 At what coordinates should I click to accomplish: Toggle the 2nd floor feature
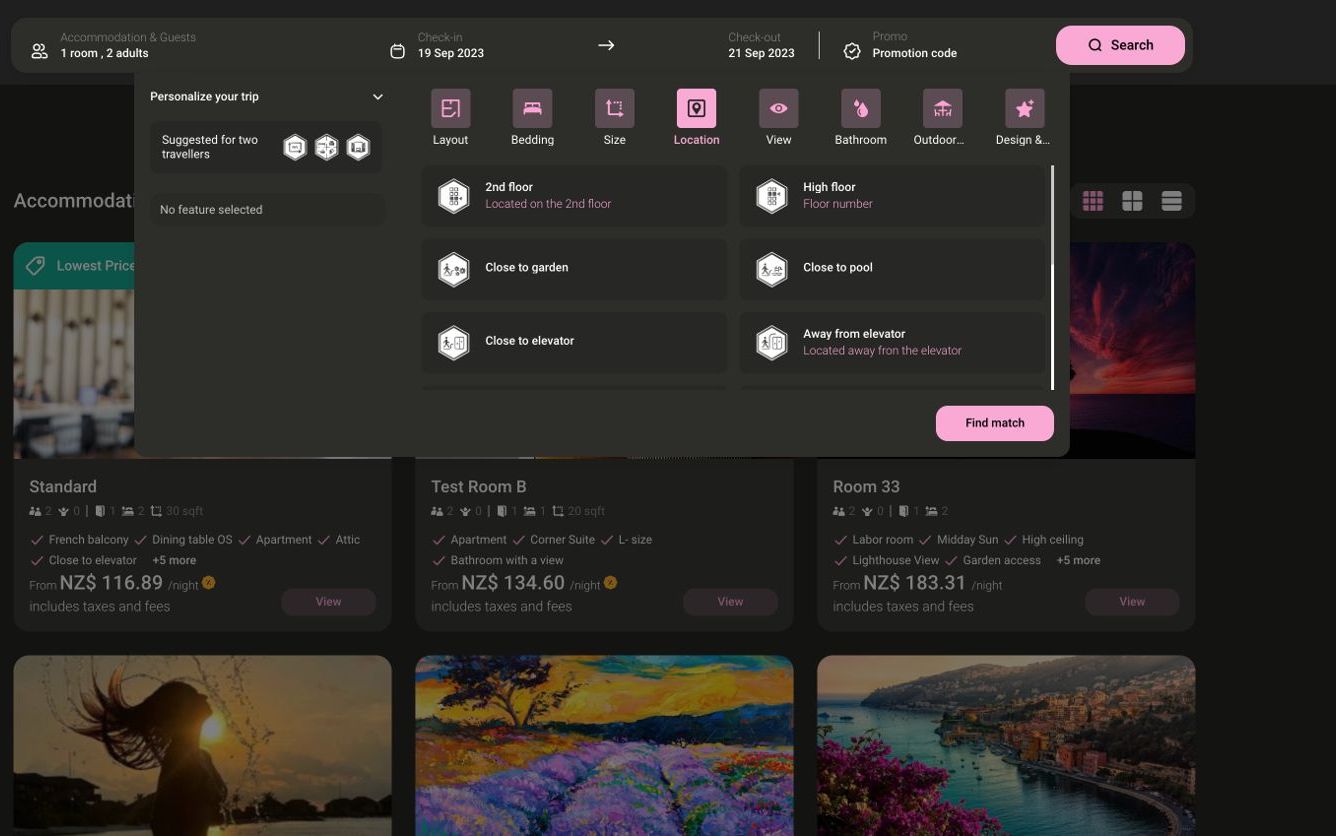point(574,195)
